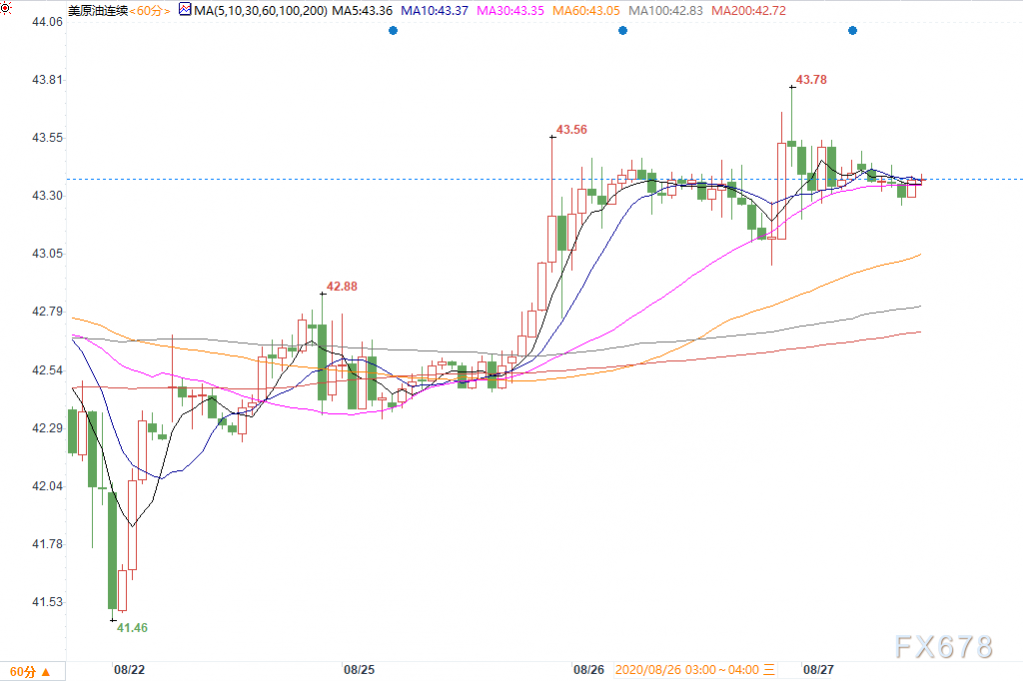
Task: Click the 2020/08/26 03:00~04:00 time label
Action: 687,670
